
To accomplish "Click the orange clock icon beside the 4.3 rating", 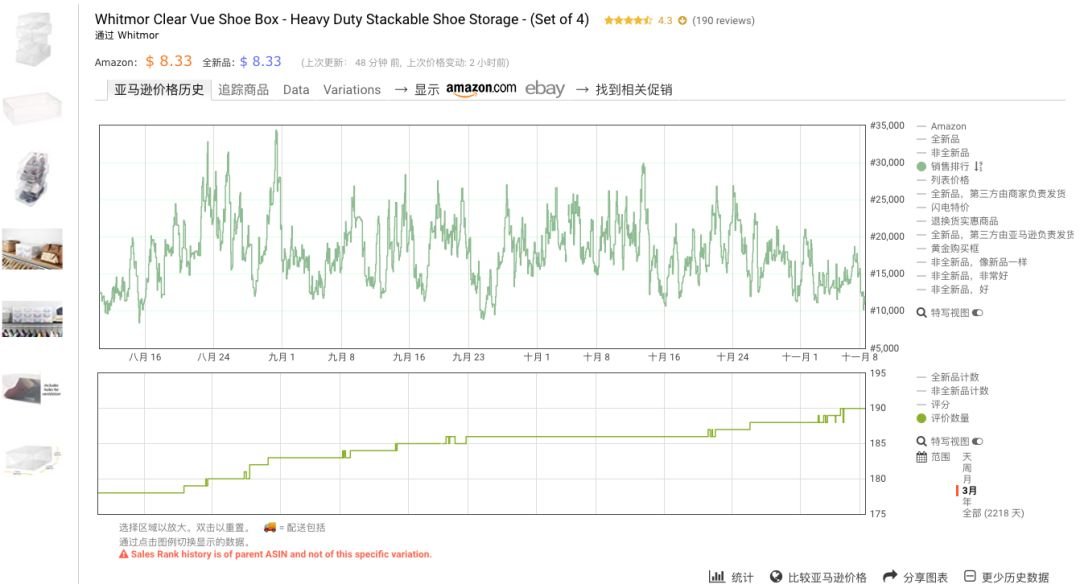I will click(682, 21).
